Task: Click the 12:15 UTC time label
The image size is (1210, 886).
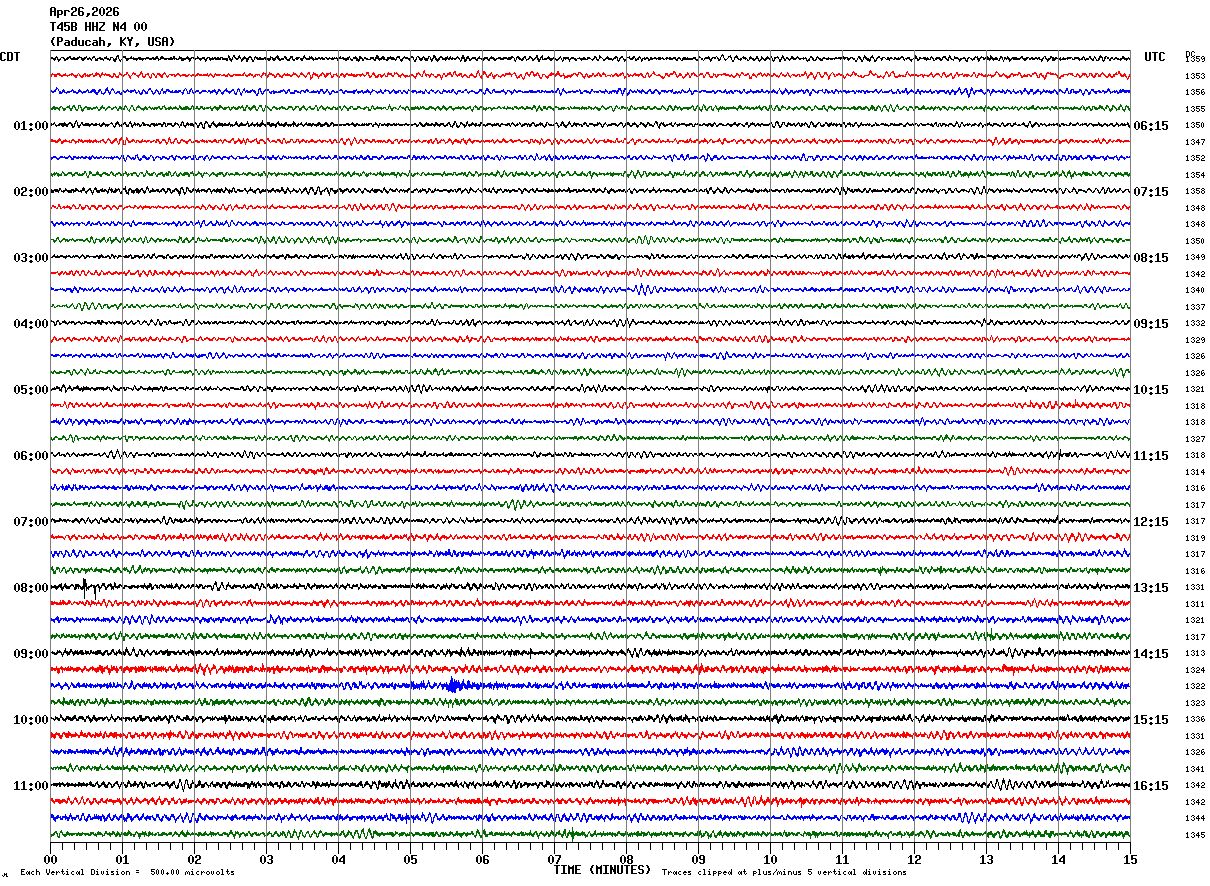Action: point(1150,522)
